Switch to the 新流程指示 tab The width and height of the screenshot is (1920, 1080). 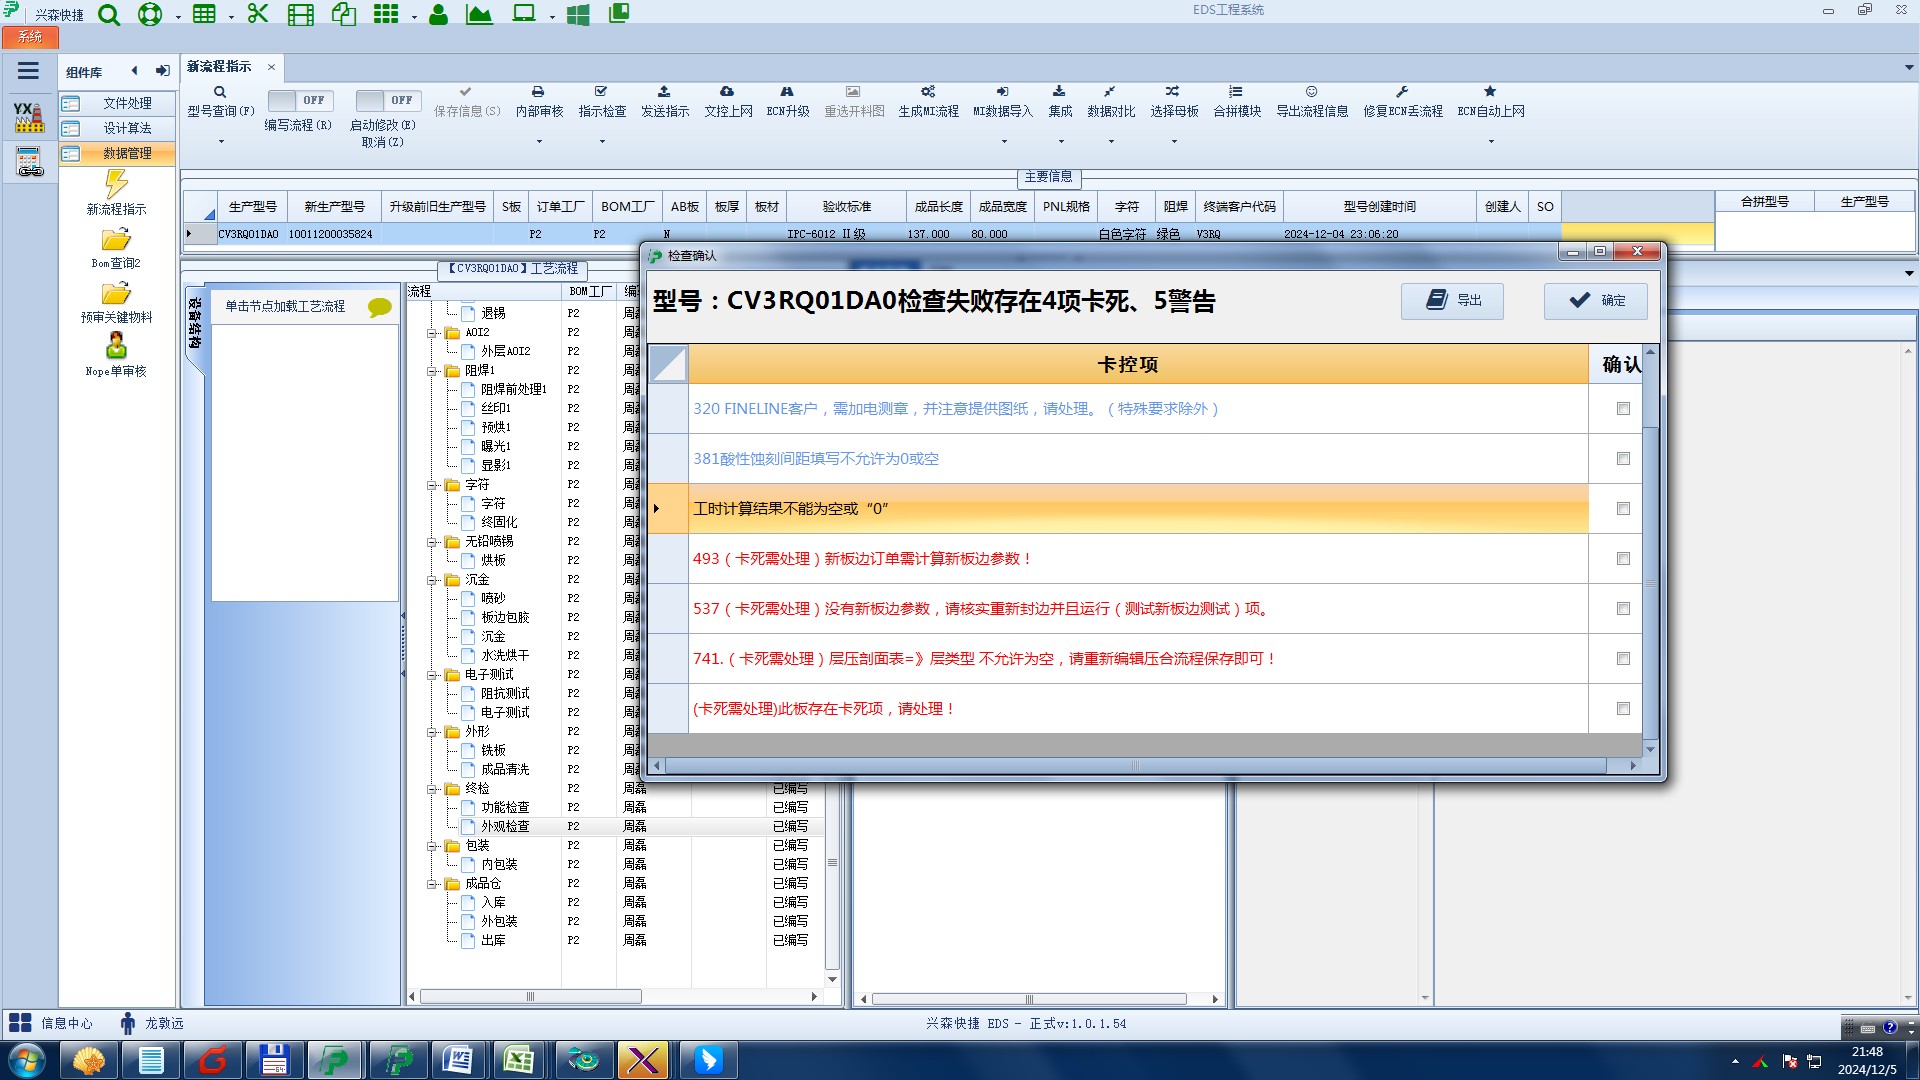(220, 67)
